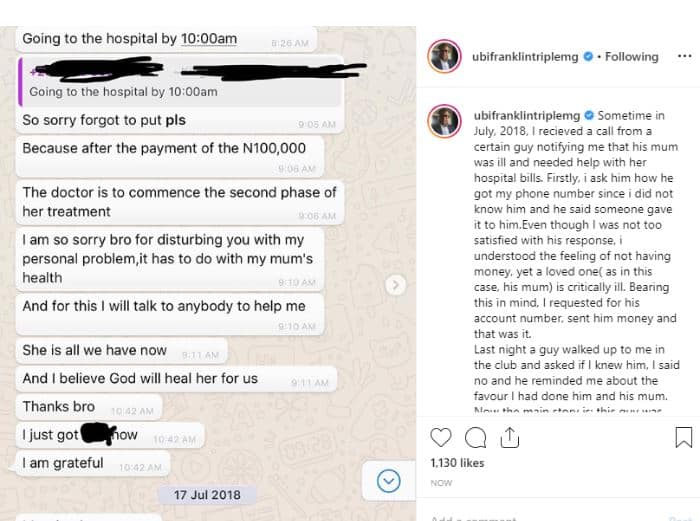Go to next image with arrow chevron
Viewport: 700px width, 521px height.
pyautogui.click(x=395, y=285)
